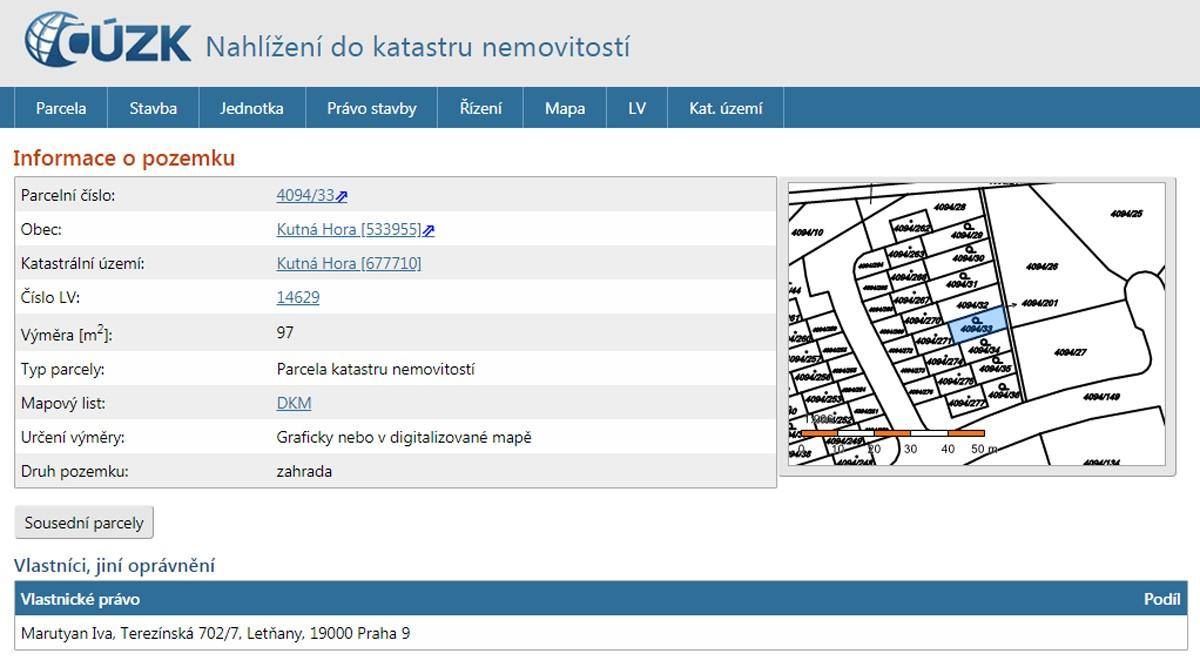Viewport: 1200px width, 667px height.
Task: Open the Parcela menu tab
Action: click(x=61, y=108)
